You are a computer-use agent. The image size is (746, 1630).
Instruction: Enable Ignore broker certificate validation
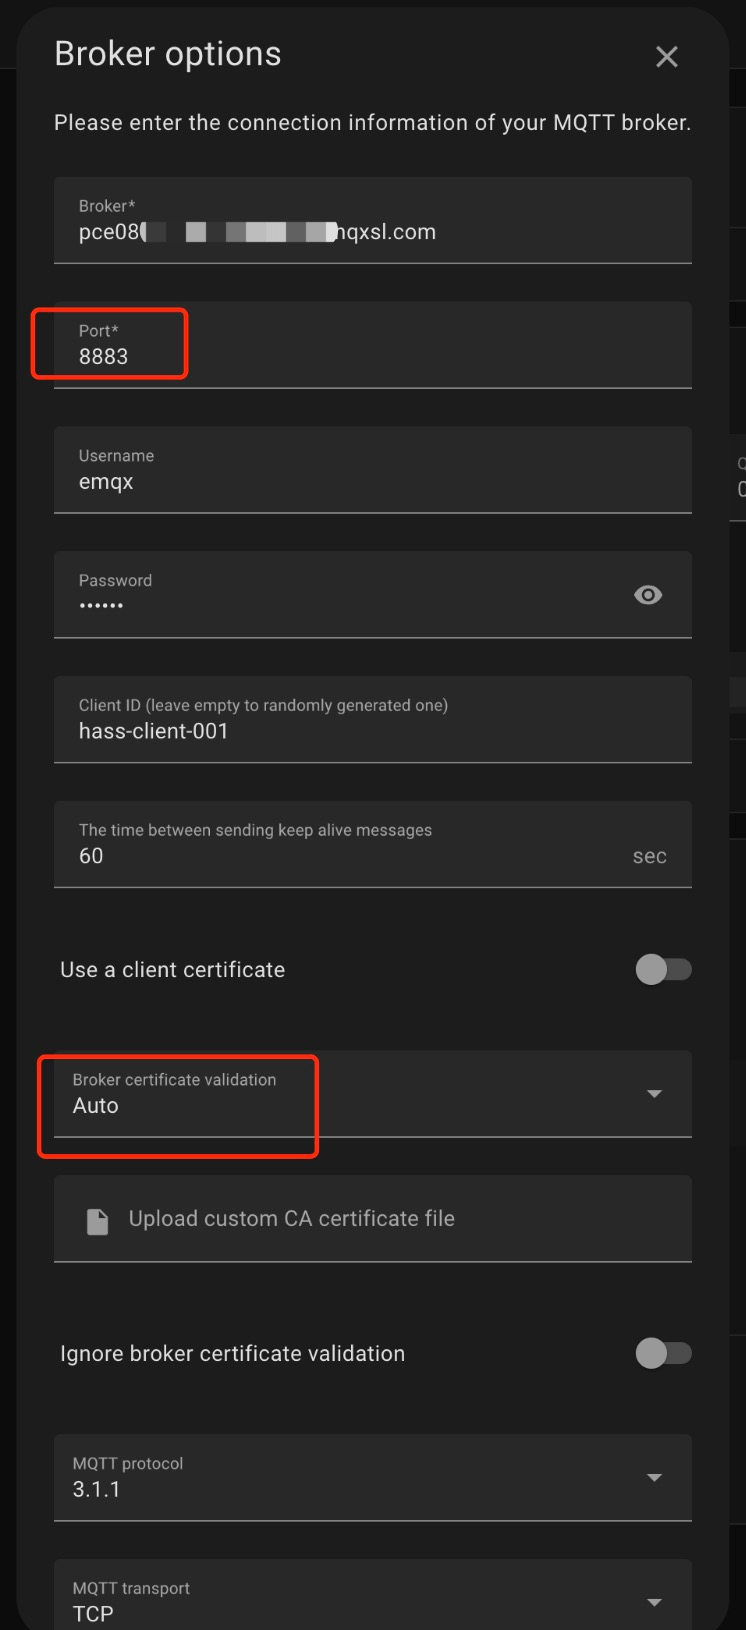point(664,1353)
